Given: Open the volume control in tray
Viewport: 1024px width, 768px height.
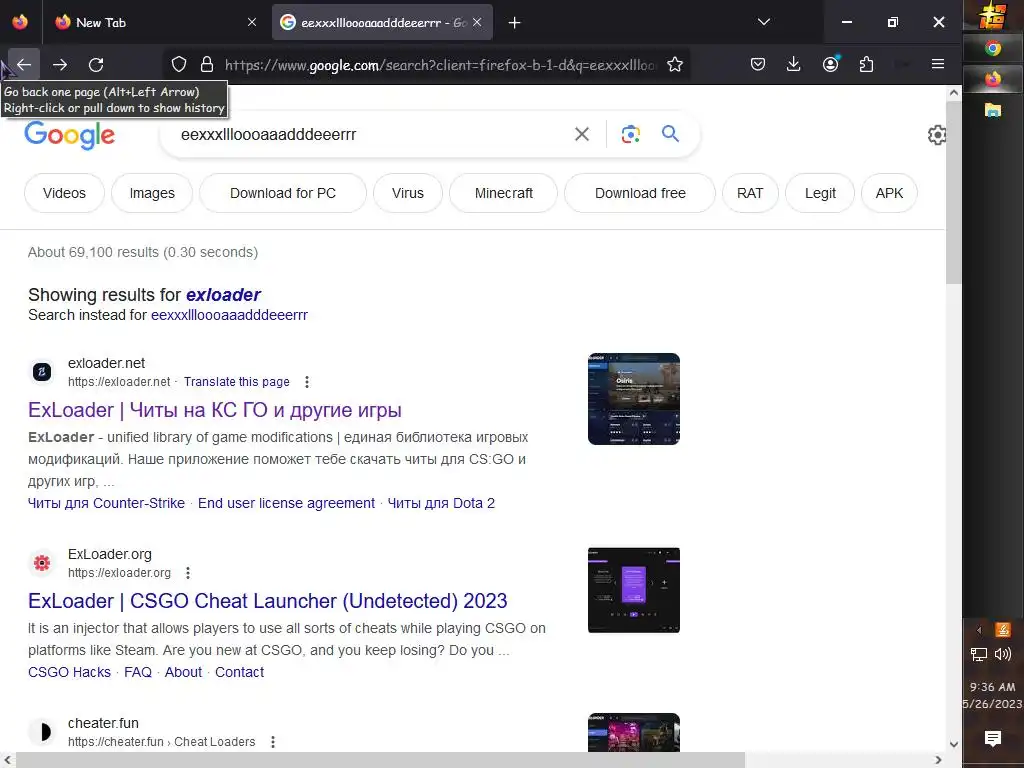Looking at the screenshot, I should [x=1003, y=654].
